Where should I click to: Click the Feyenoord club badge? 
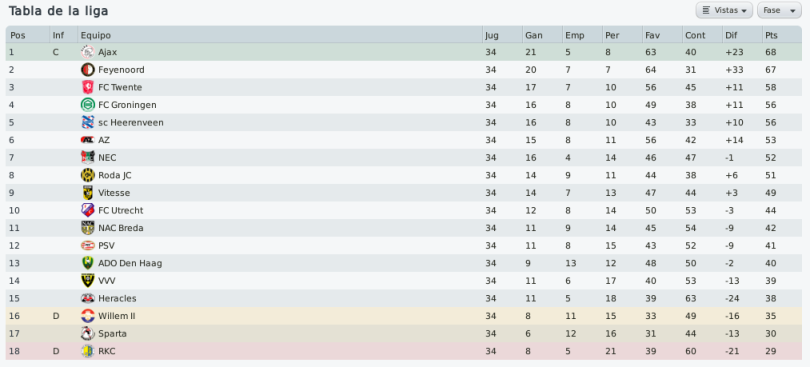pyautogui.click(x=88, y=70)
